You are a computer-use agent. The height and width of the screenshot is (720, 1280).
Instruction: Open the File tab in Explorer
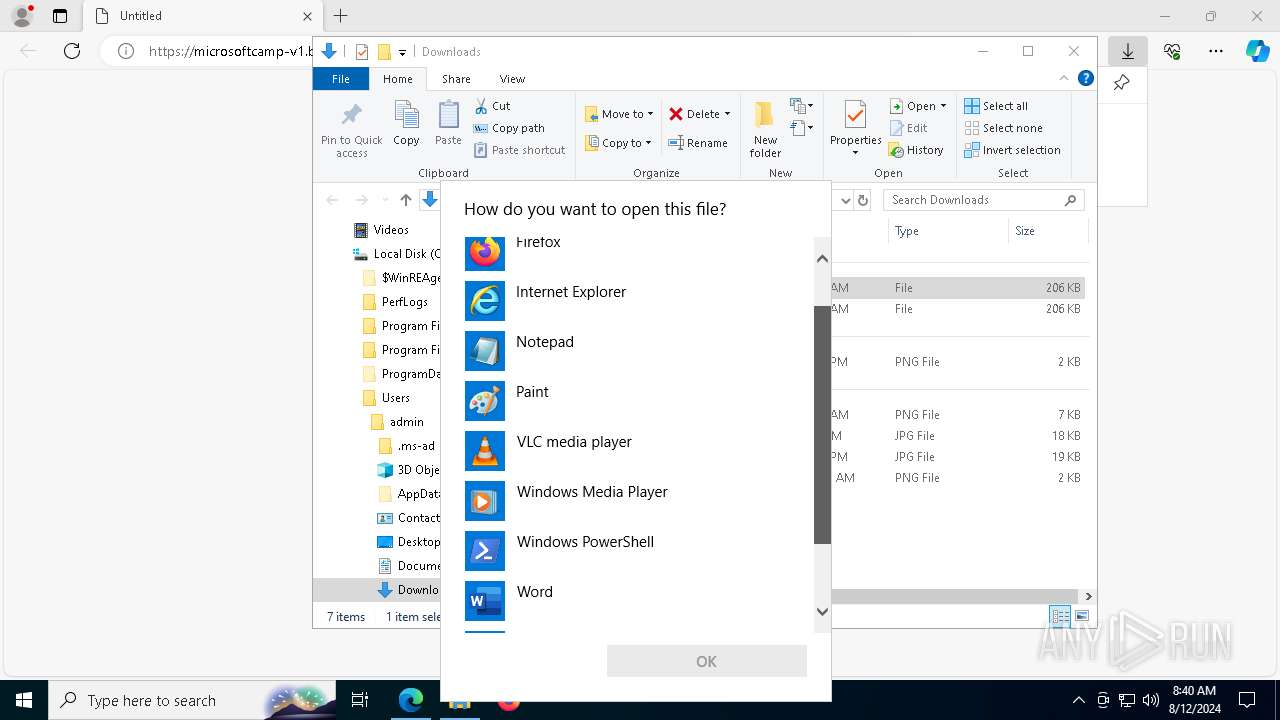tap(341, 78)
